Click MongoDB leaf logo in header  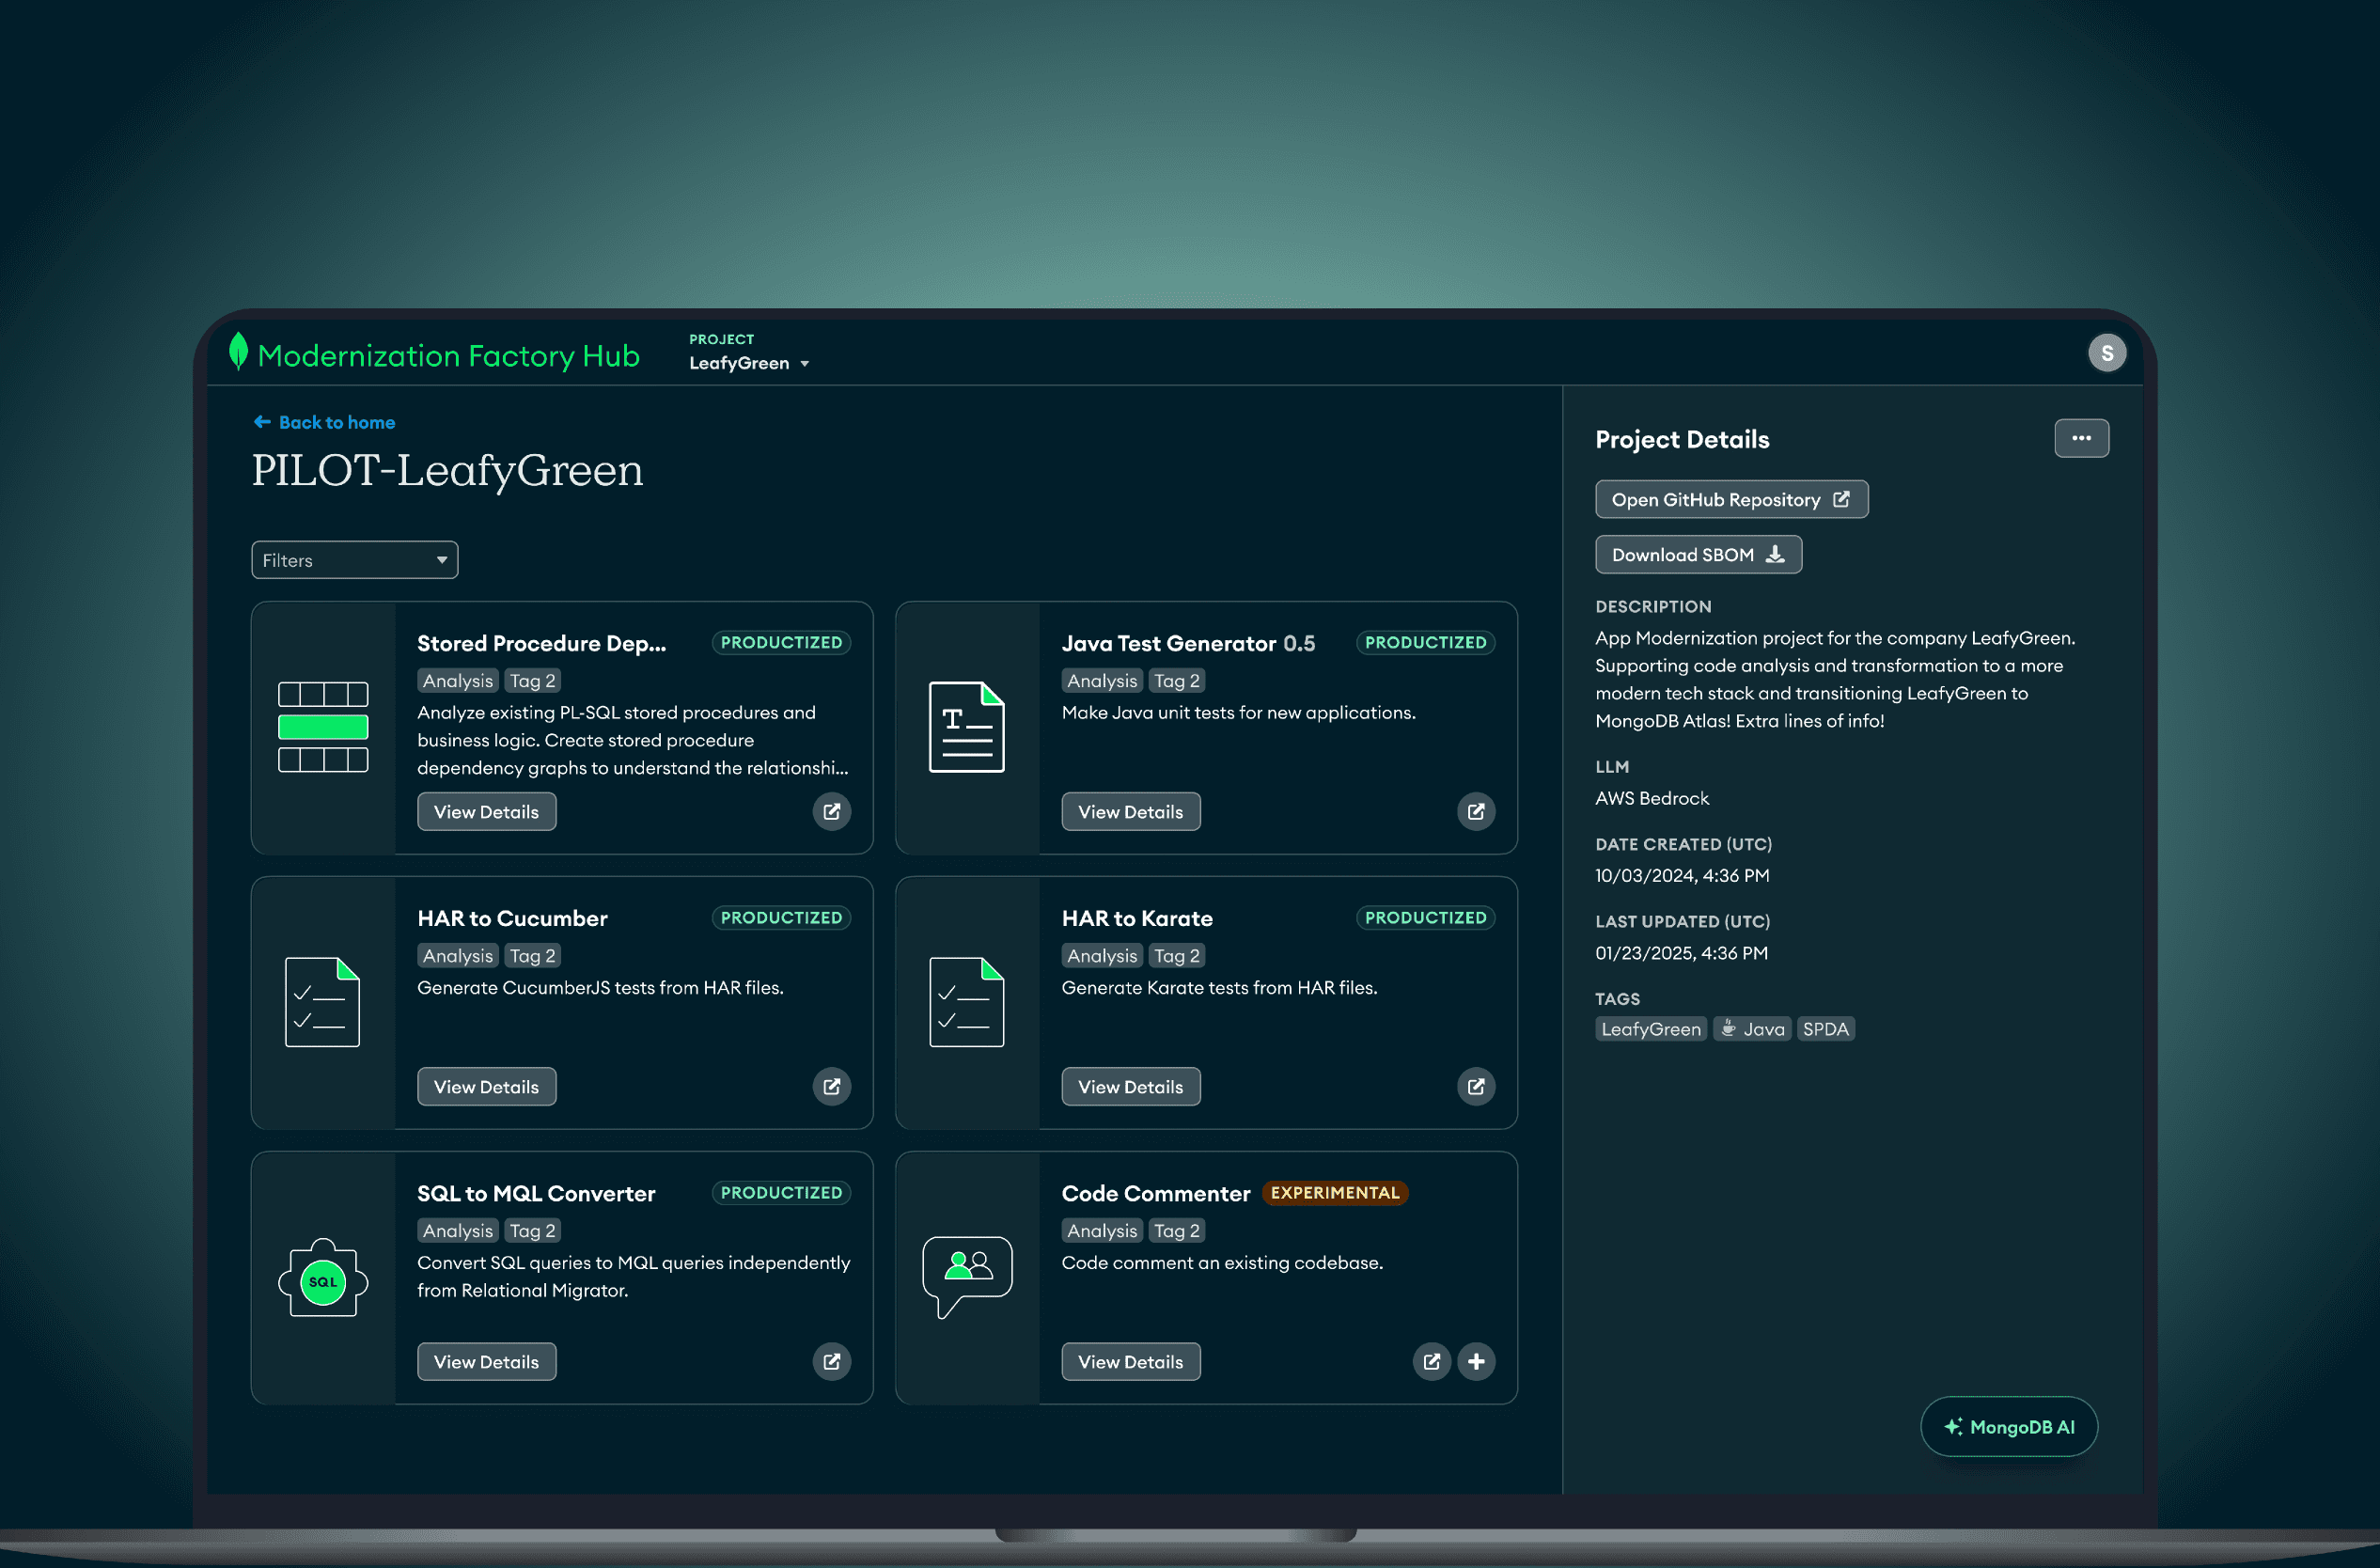click(238, 352)
